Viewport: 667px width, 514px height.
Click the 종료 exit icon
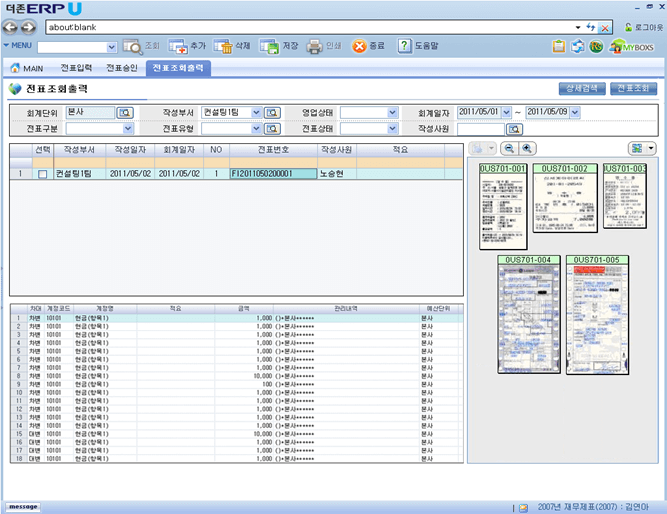tap(358, 46)
